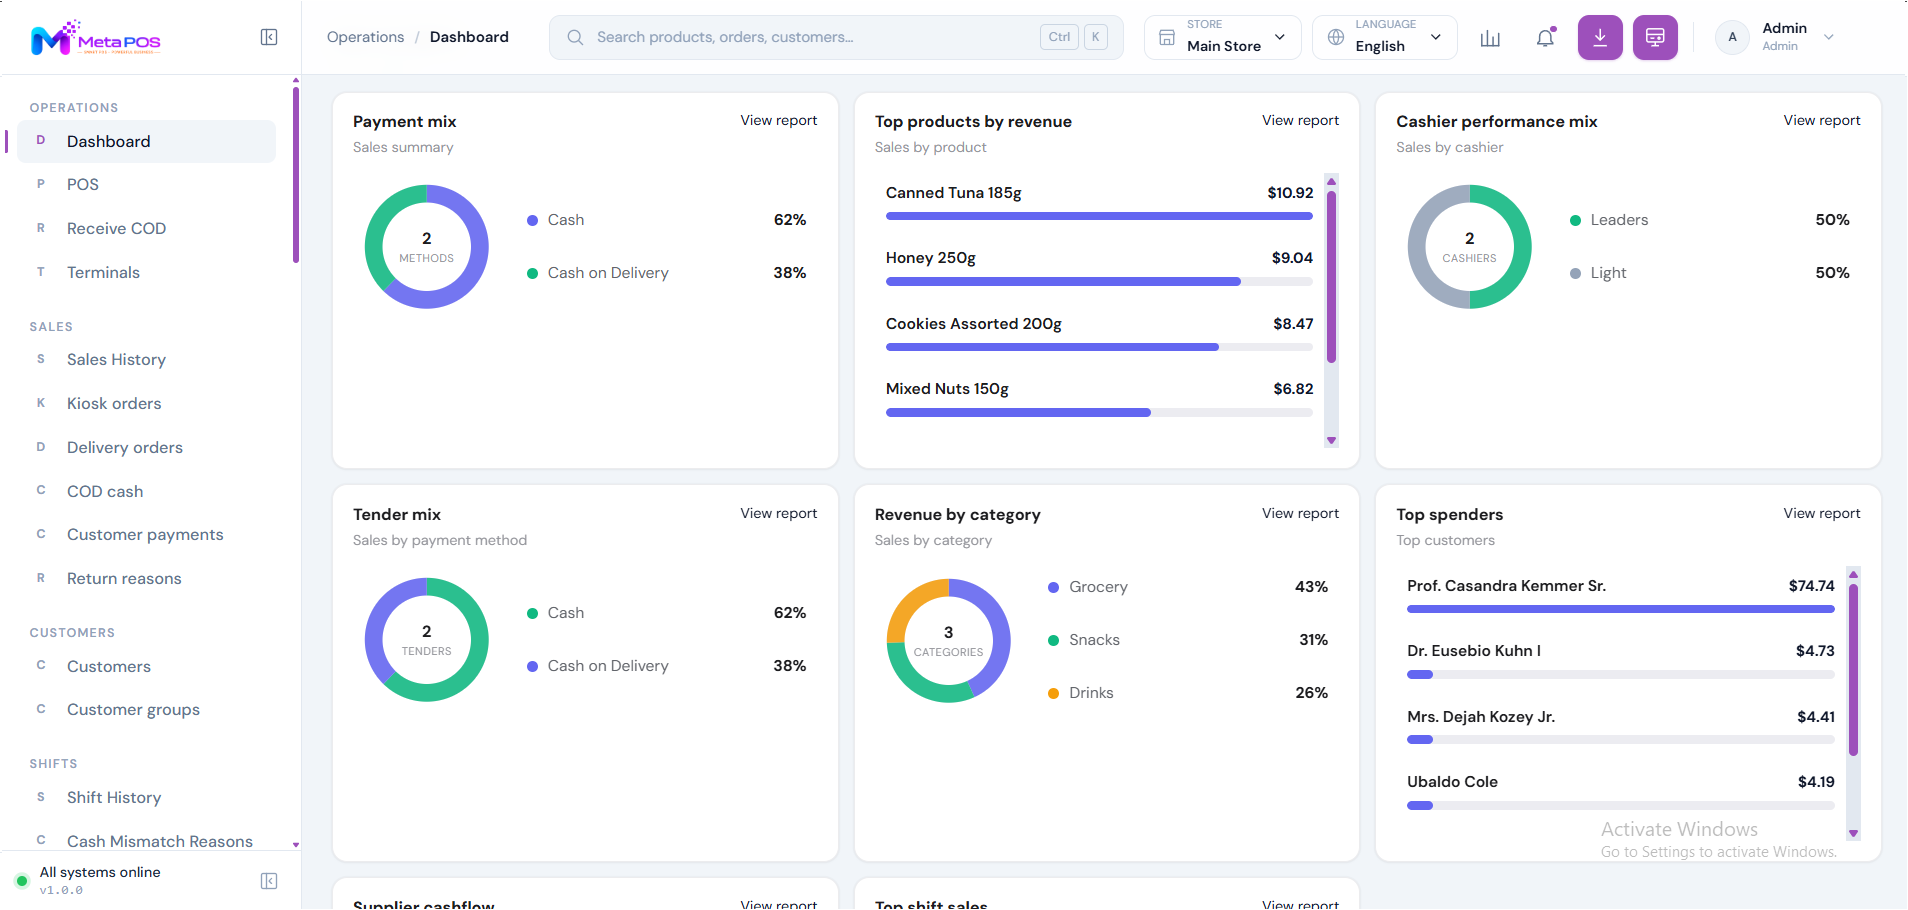Click the MetaPOS logo
1908x910 pixels.
96,37
